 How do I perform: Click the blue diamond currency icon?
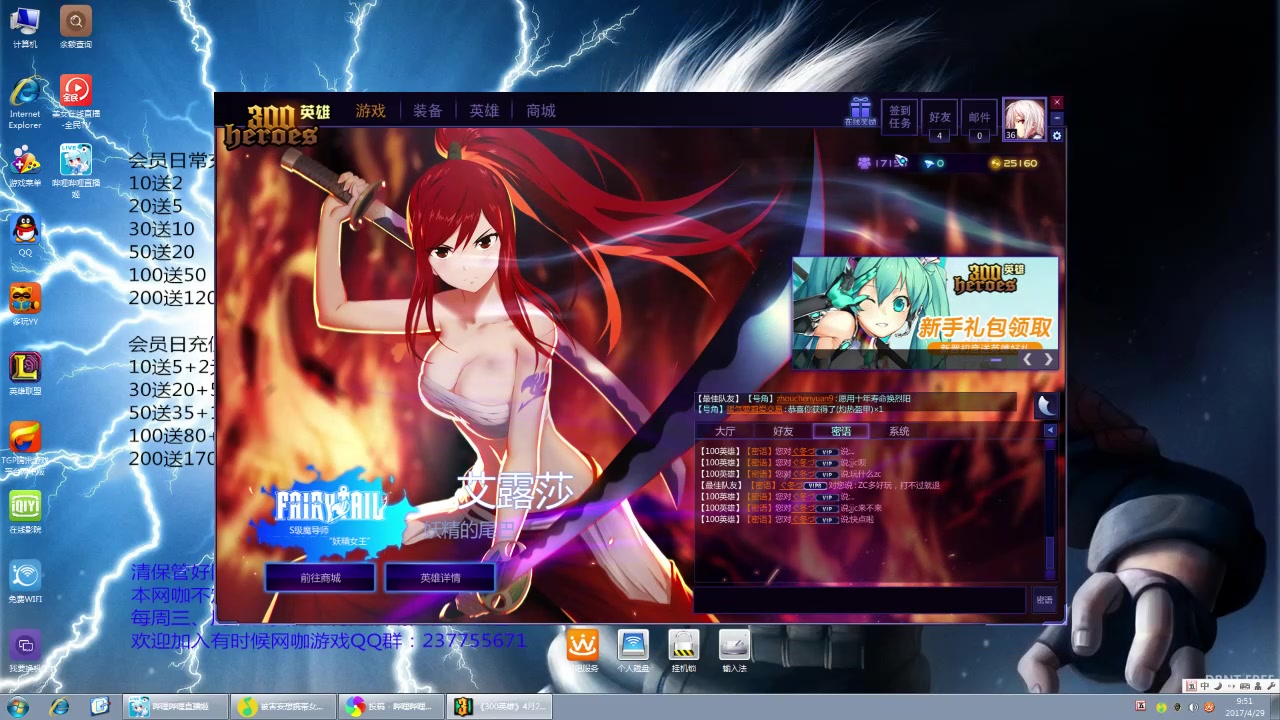[929, 163]
